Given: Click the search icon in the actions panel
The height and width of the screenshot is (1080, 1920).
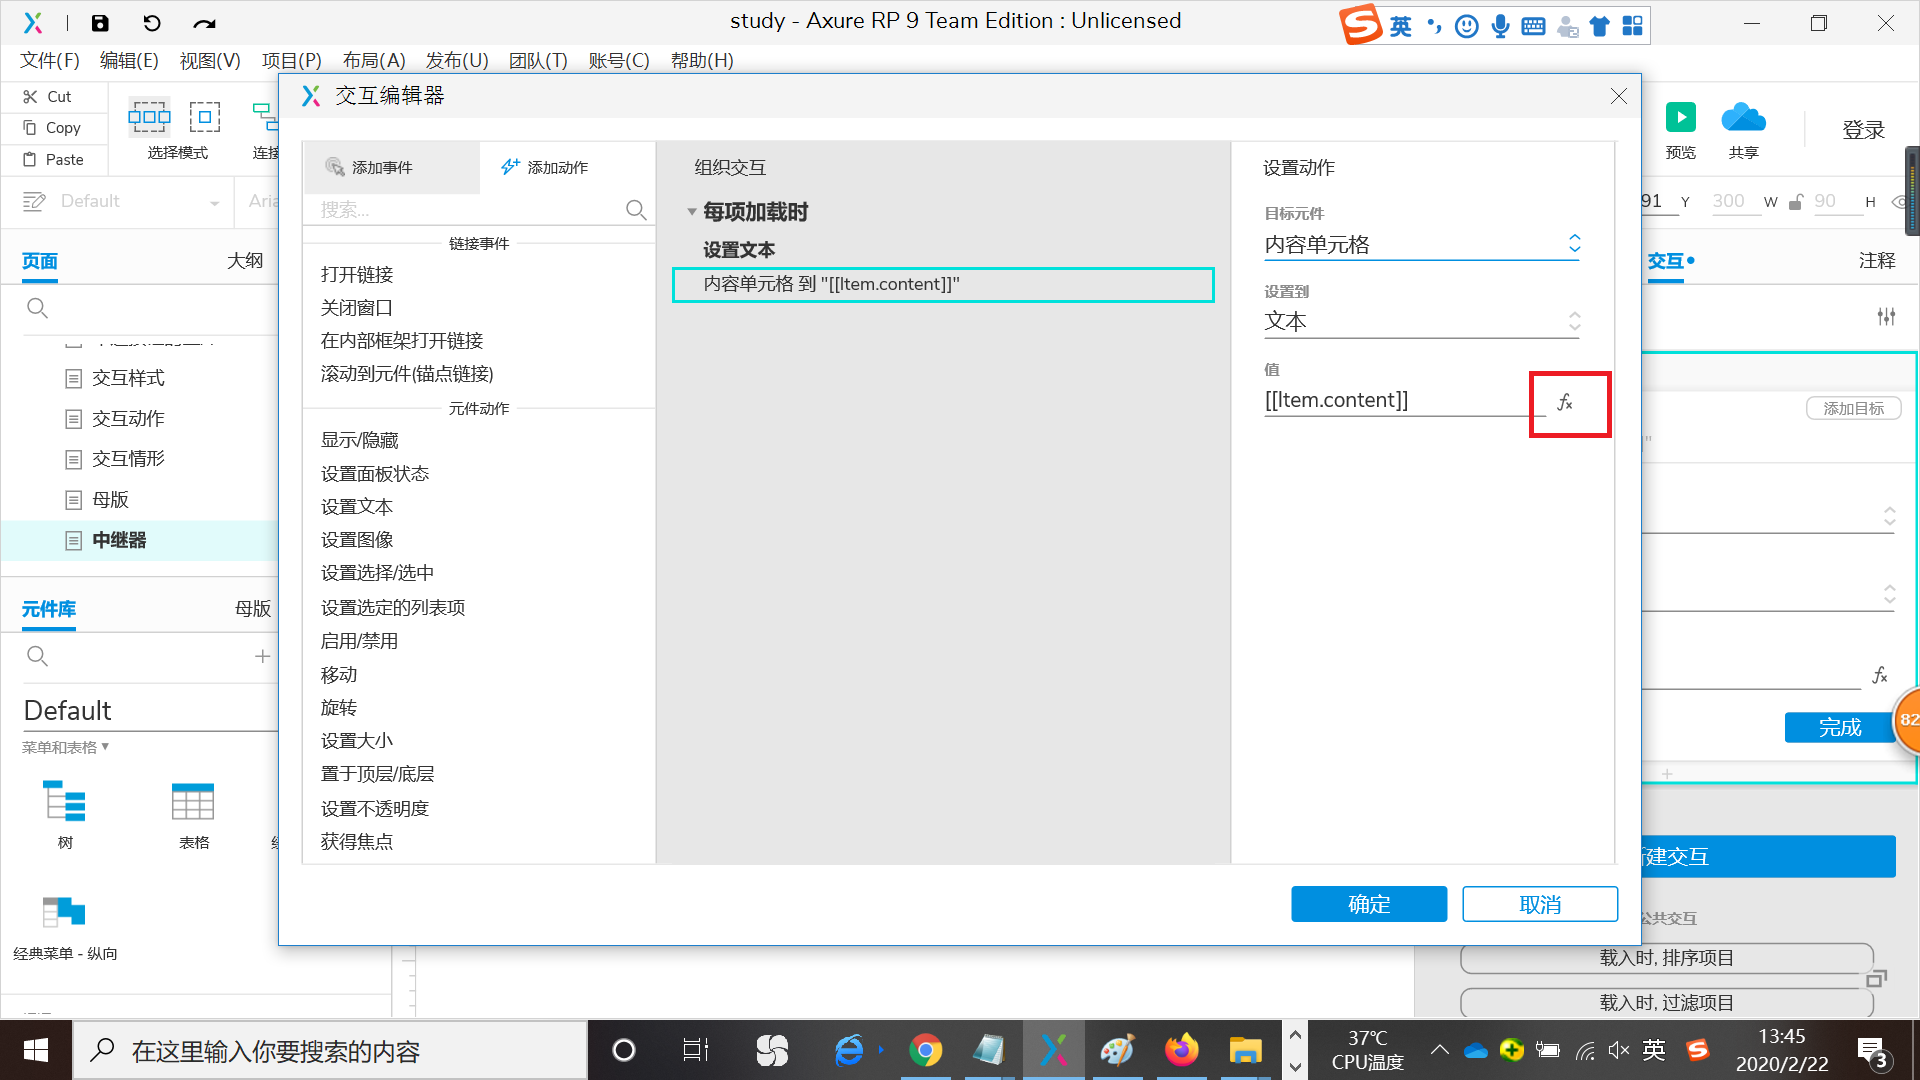Looking at the screenshot, I should [636, 210].
